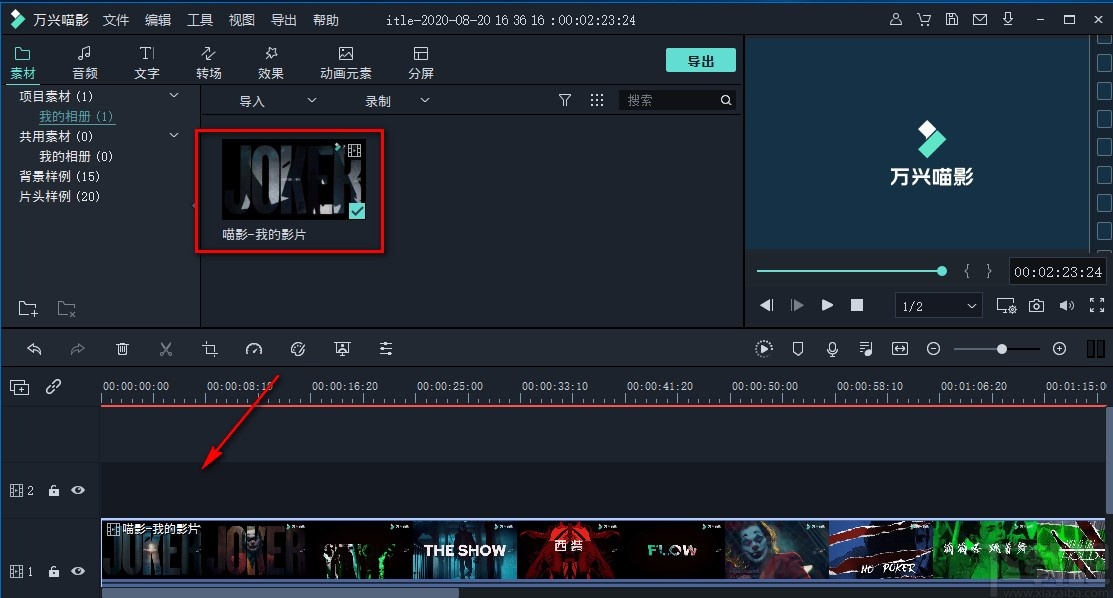
Task: Activate the green screen keying tool
Action: pyautogui.click(x=342, y=348)
